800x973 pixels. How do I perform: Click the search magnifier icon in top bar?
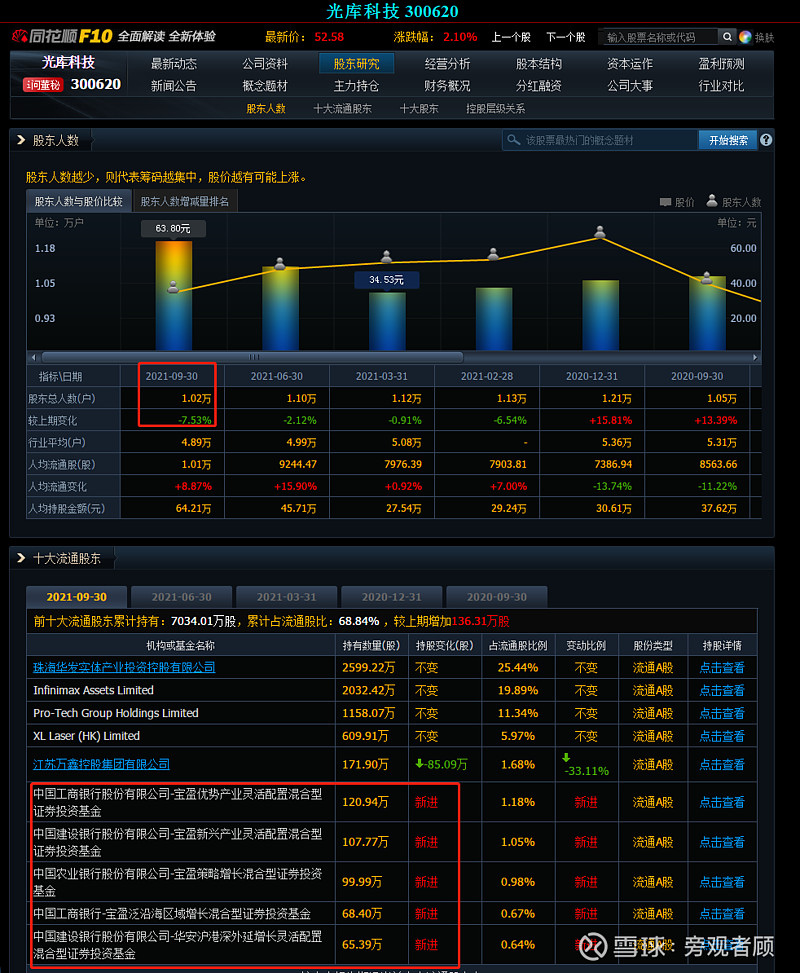pyautogui.click(x=727, y=37)
